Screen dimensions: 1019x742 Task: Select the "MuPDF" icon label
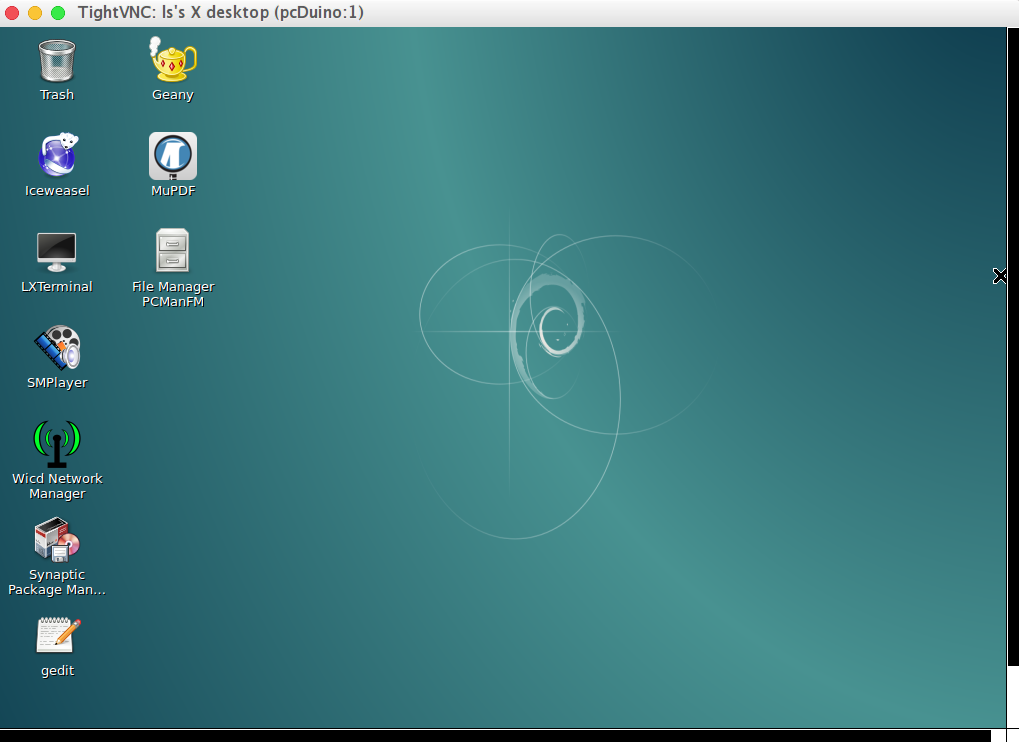174,191
